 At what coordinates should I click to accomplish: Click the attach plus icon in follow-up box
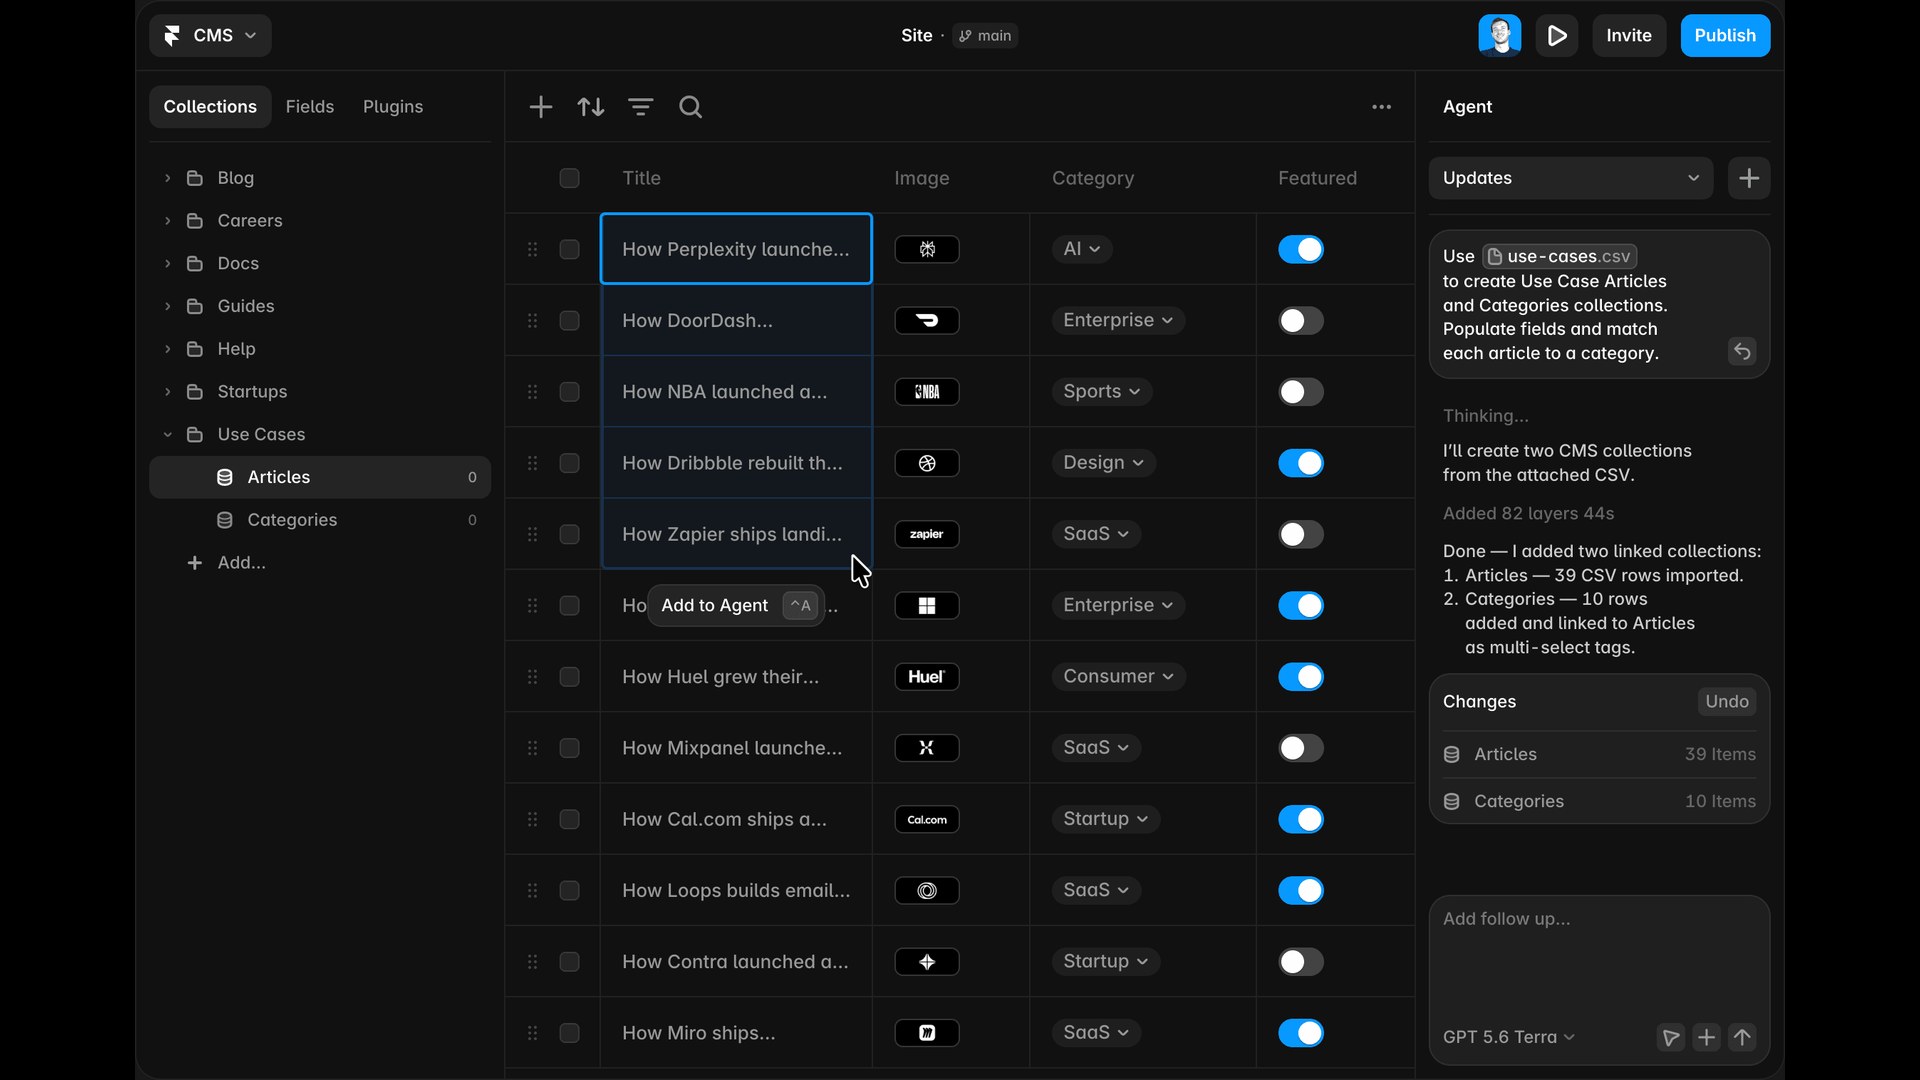coord(1706,1037)
